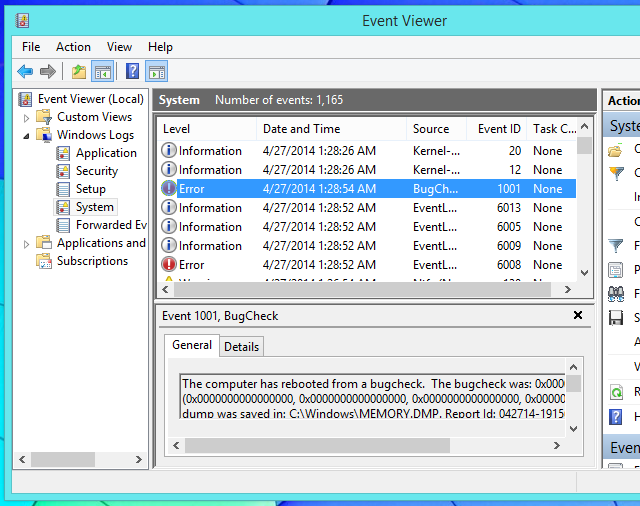640x506 pixels.
Task: Select the Information event with ID 6009
Action: [367, 246]
